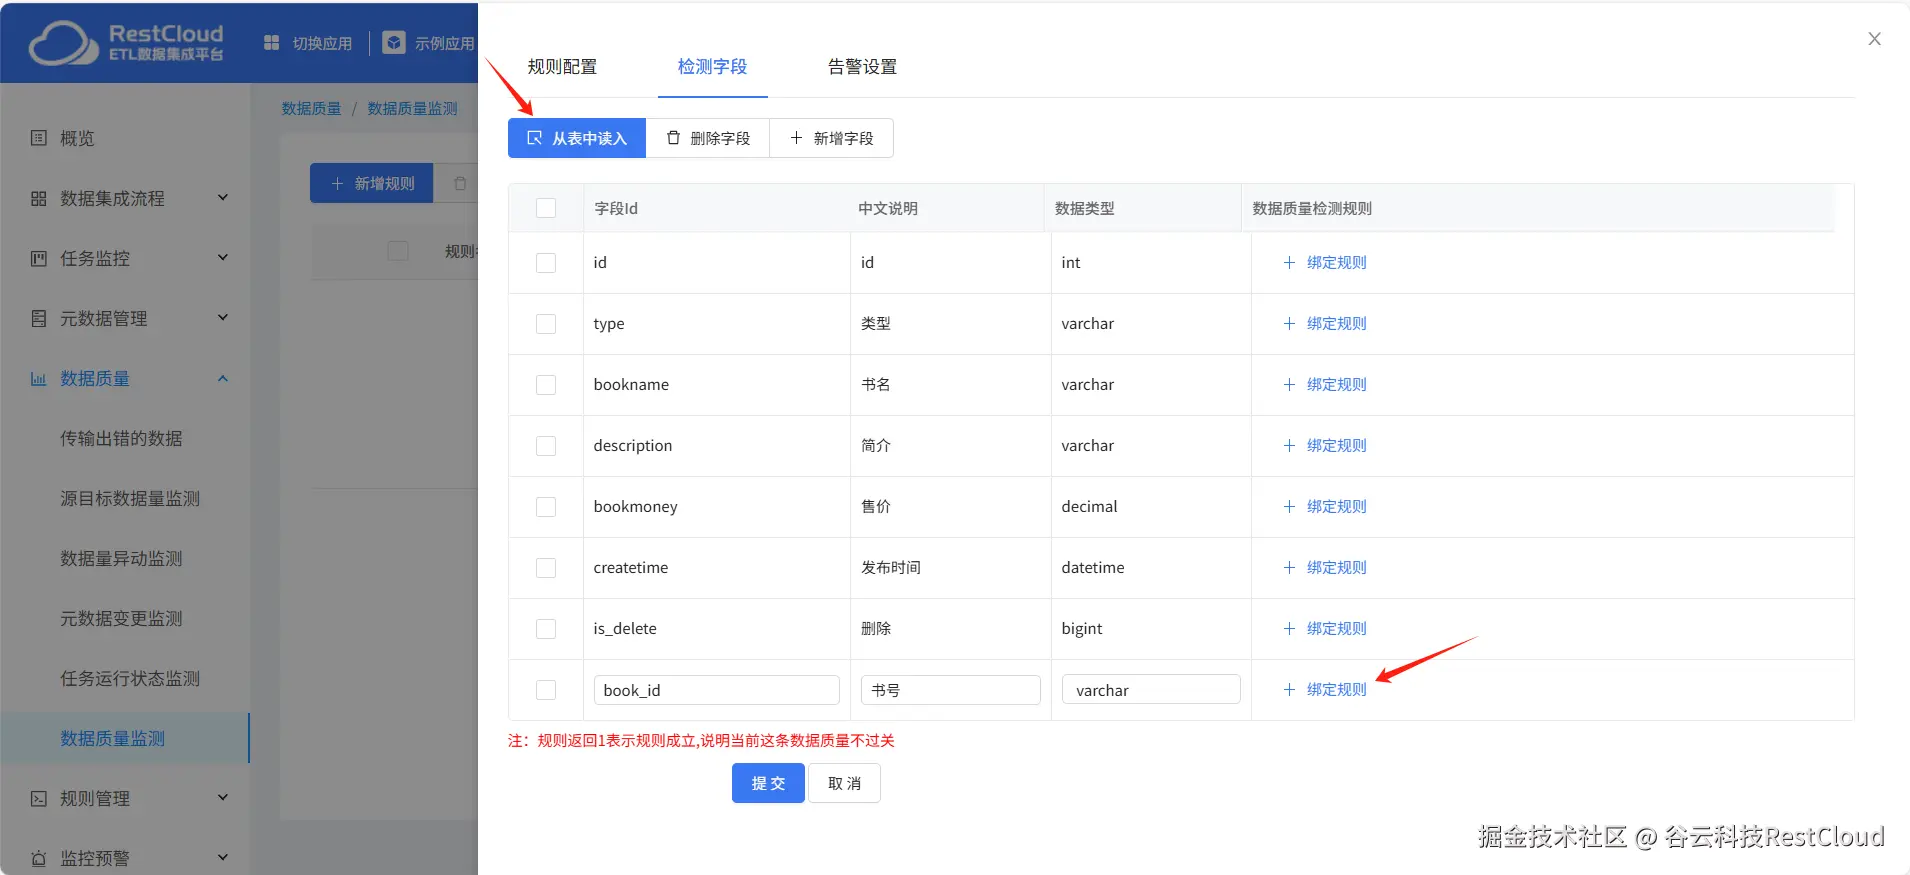The image size is (1910, 875).
Task: Click the '发布时间' description cell
Action: coord(950,567)
